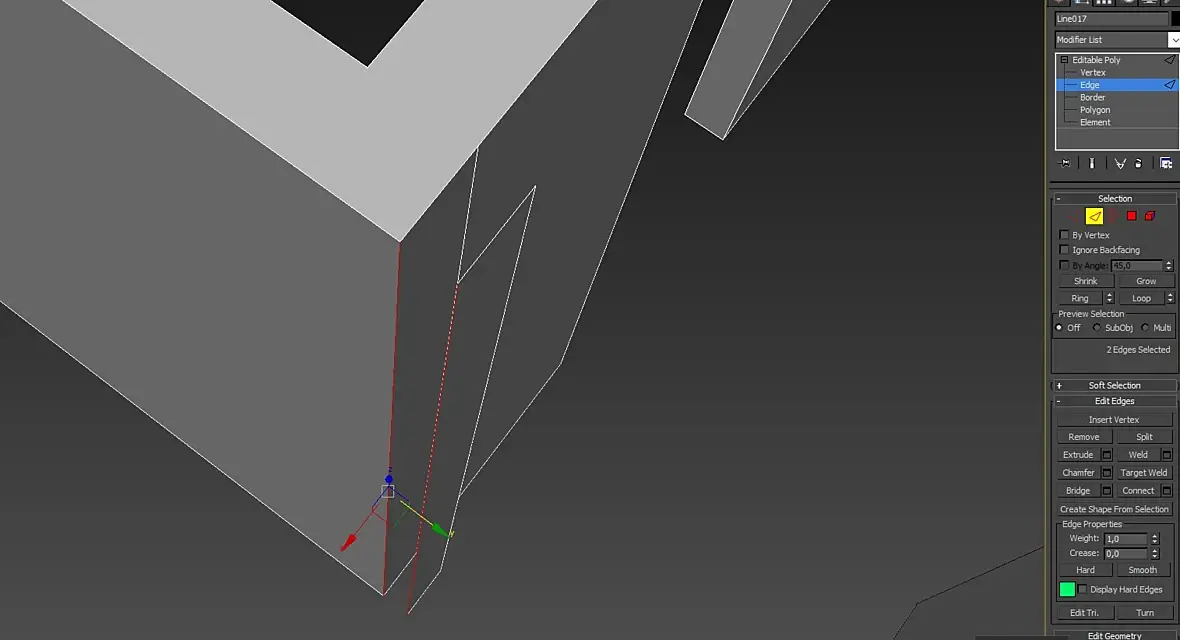Click the Insert Vertex button

(x=1114, y=419)
